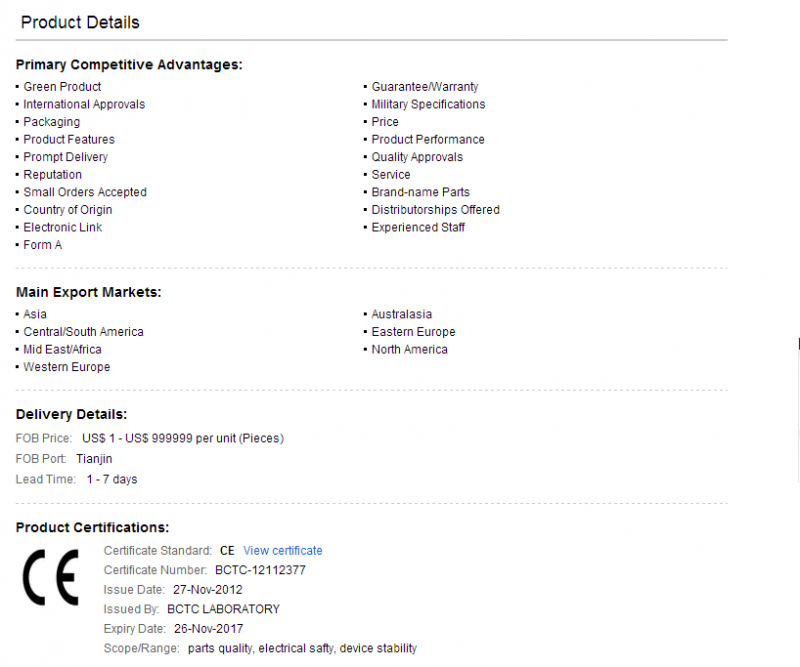Select the Green Product advantage item
800x667 pixels.
tap(62, 87)
